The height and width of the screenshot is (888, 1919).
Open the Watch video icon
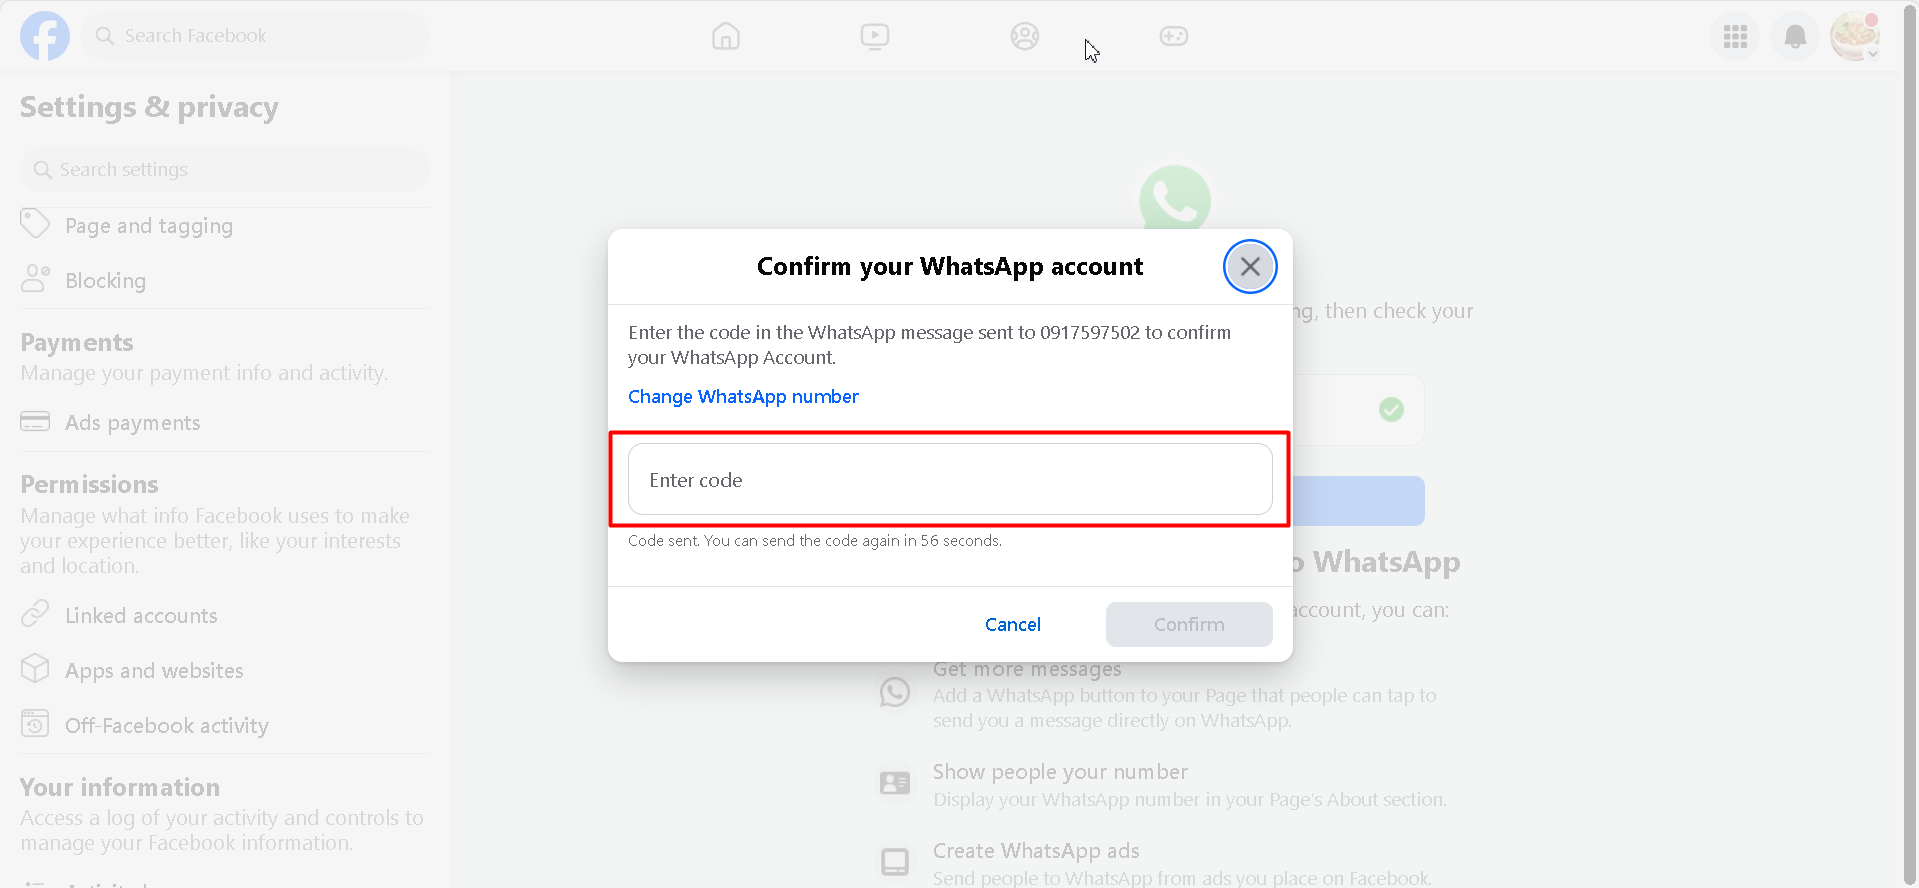(875, 37)
